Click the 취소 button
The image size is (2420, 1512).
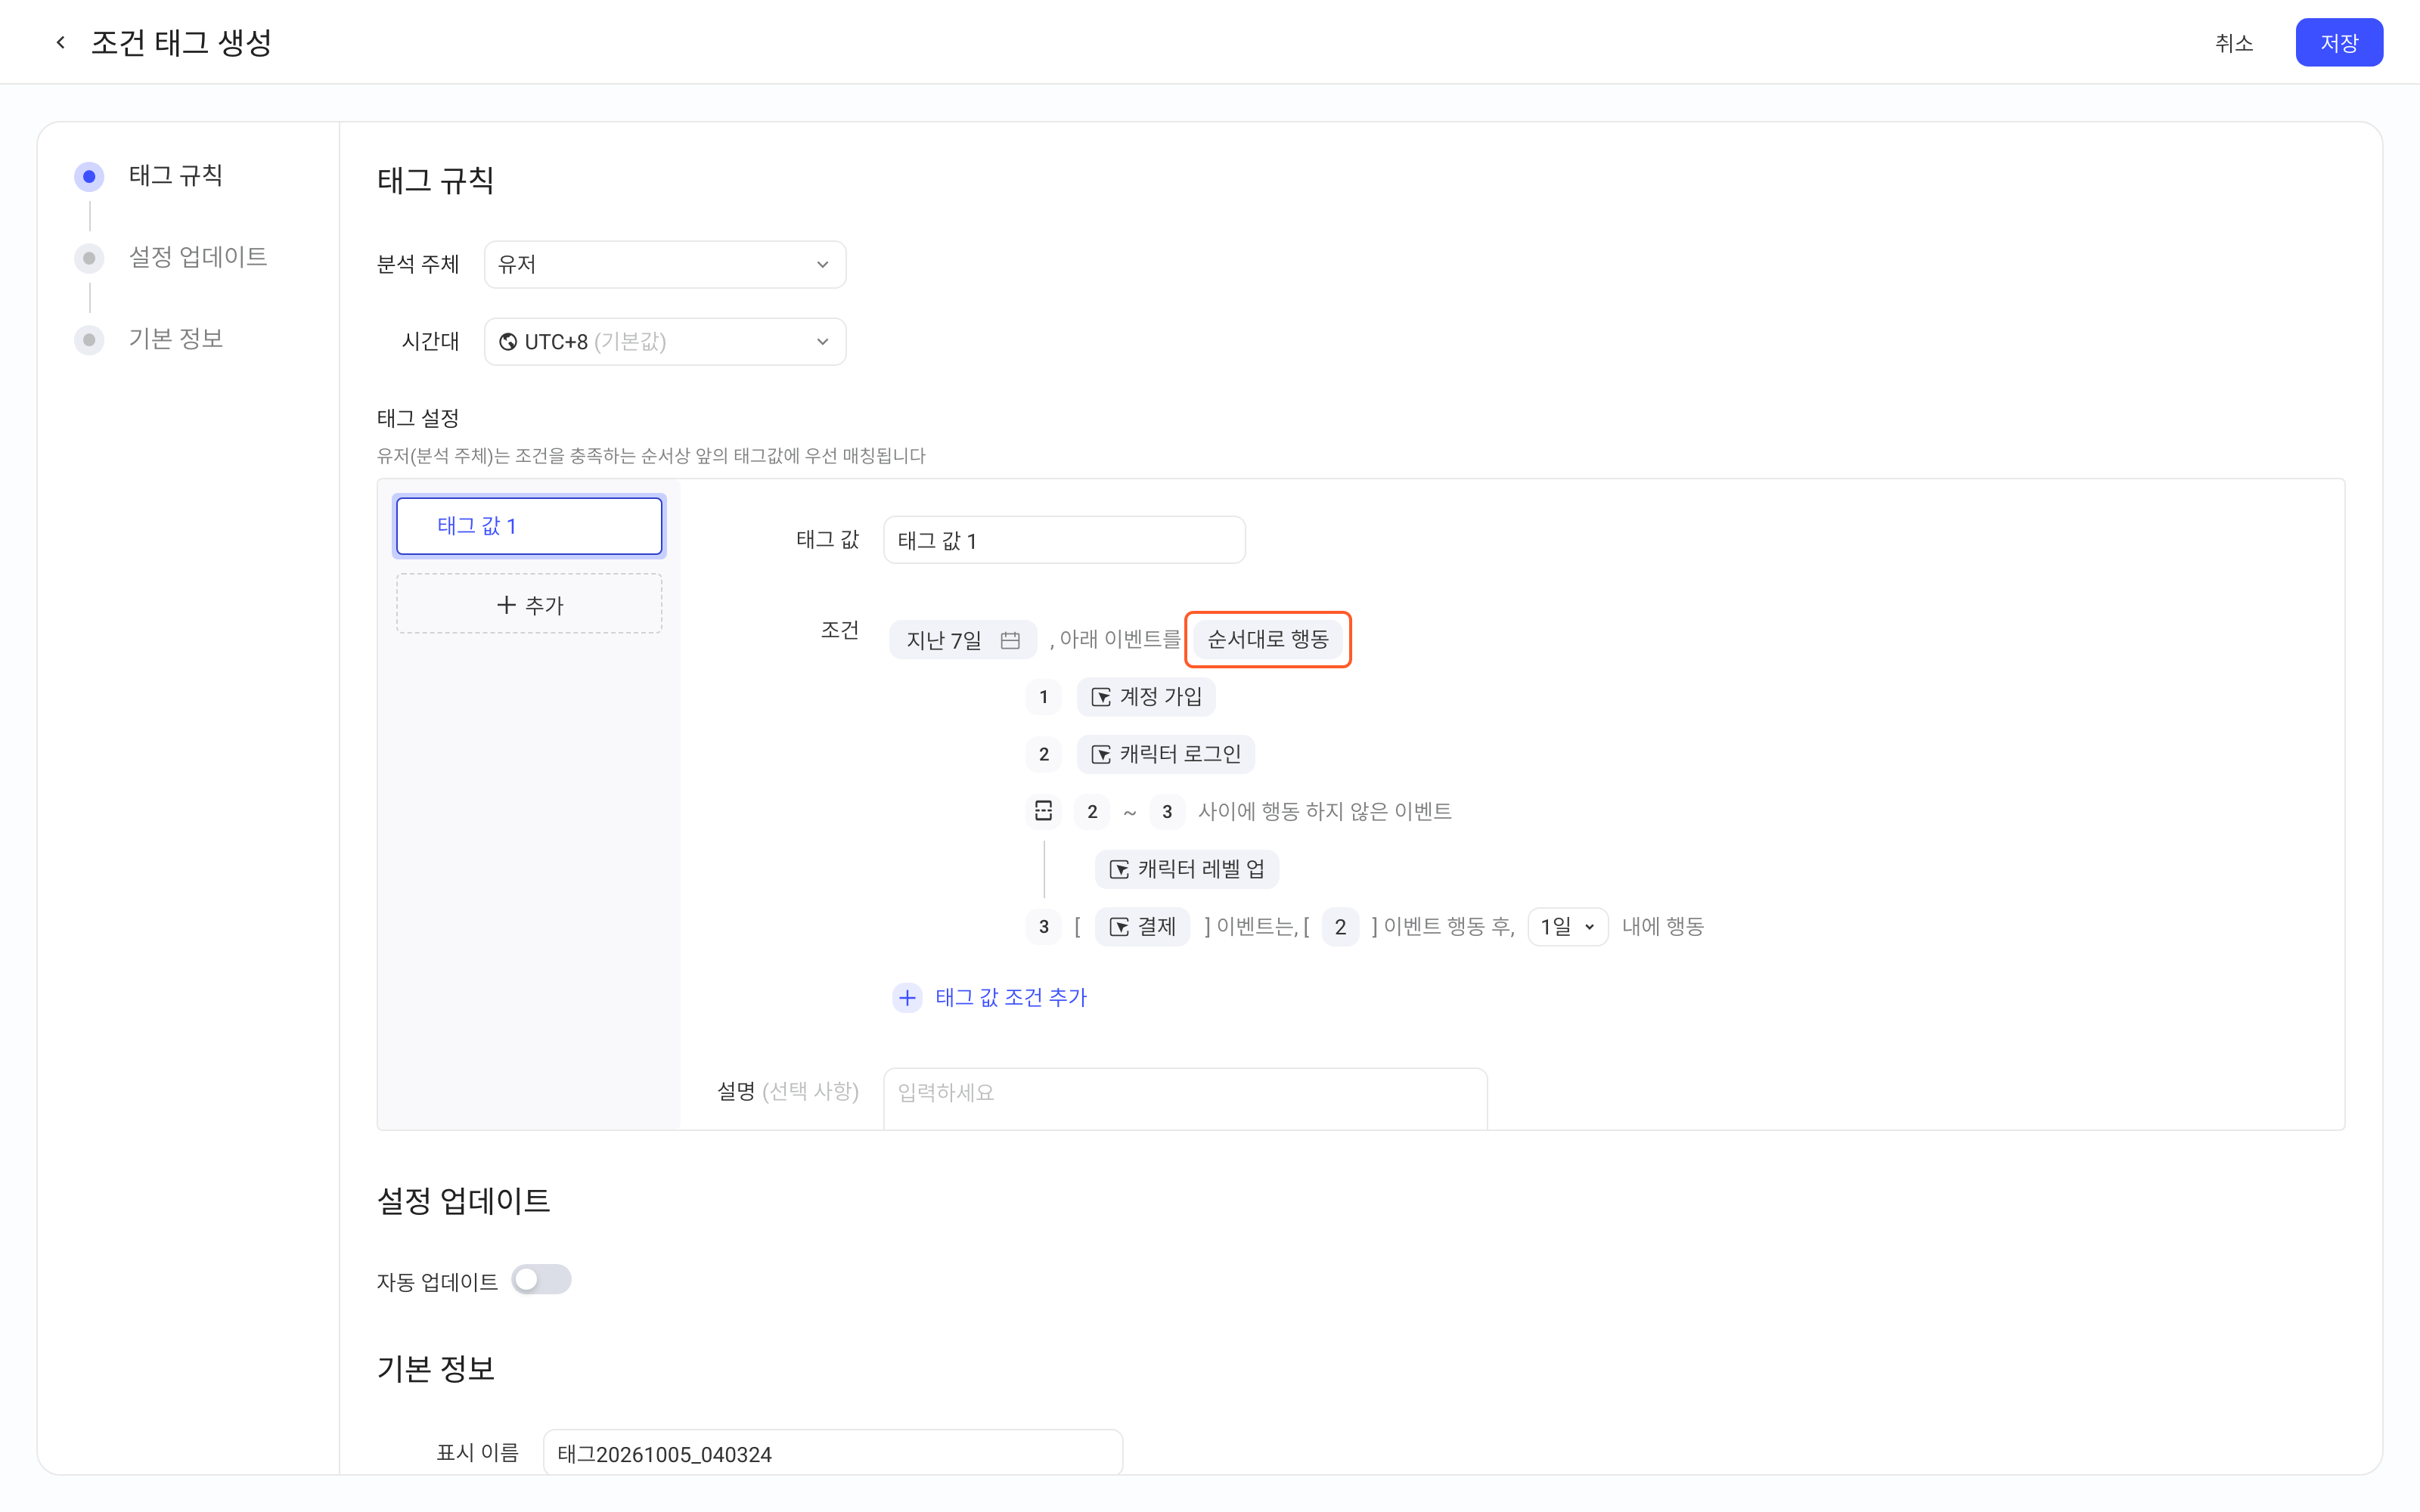pyautogui.click(x=2233, y=43)
